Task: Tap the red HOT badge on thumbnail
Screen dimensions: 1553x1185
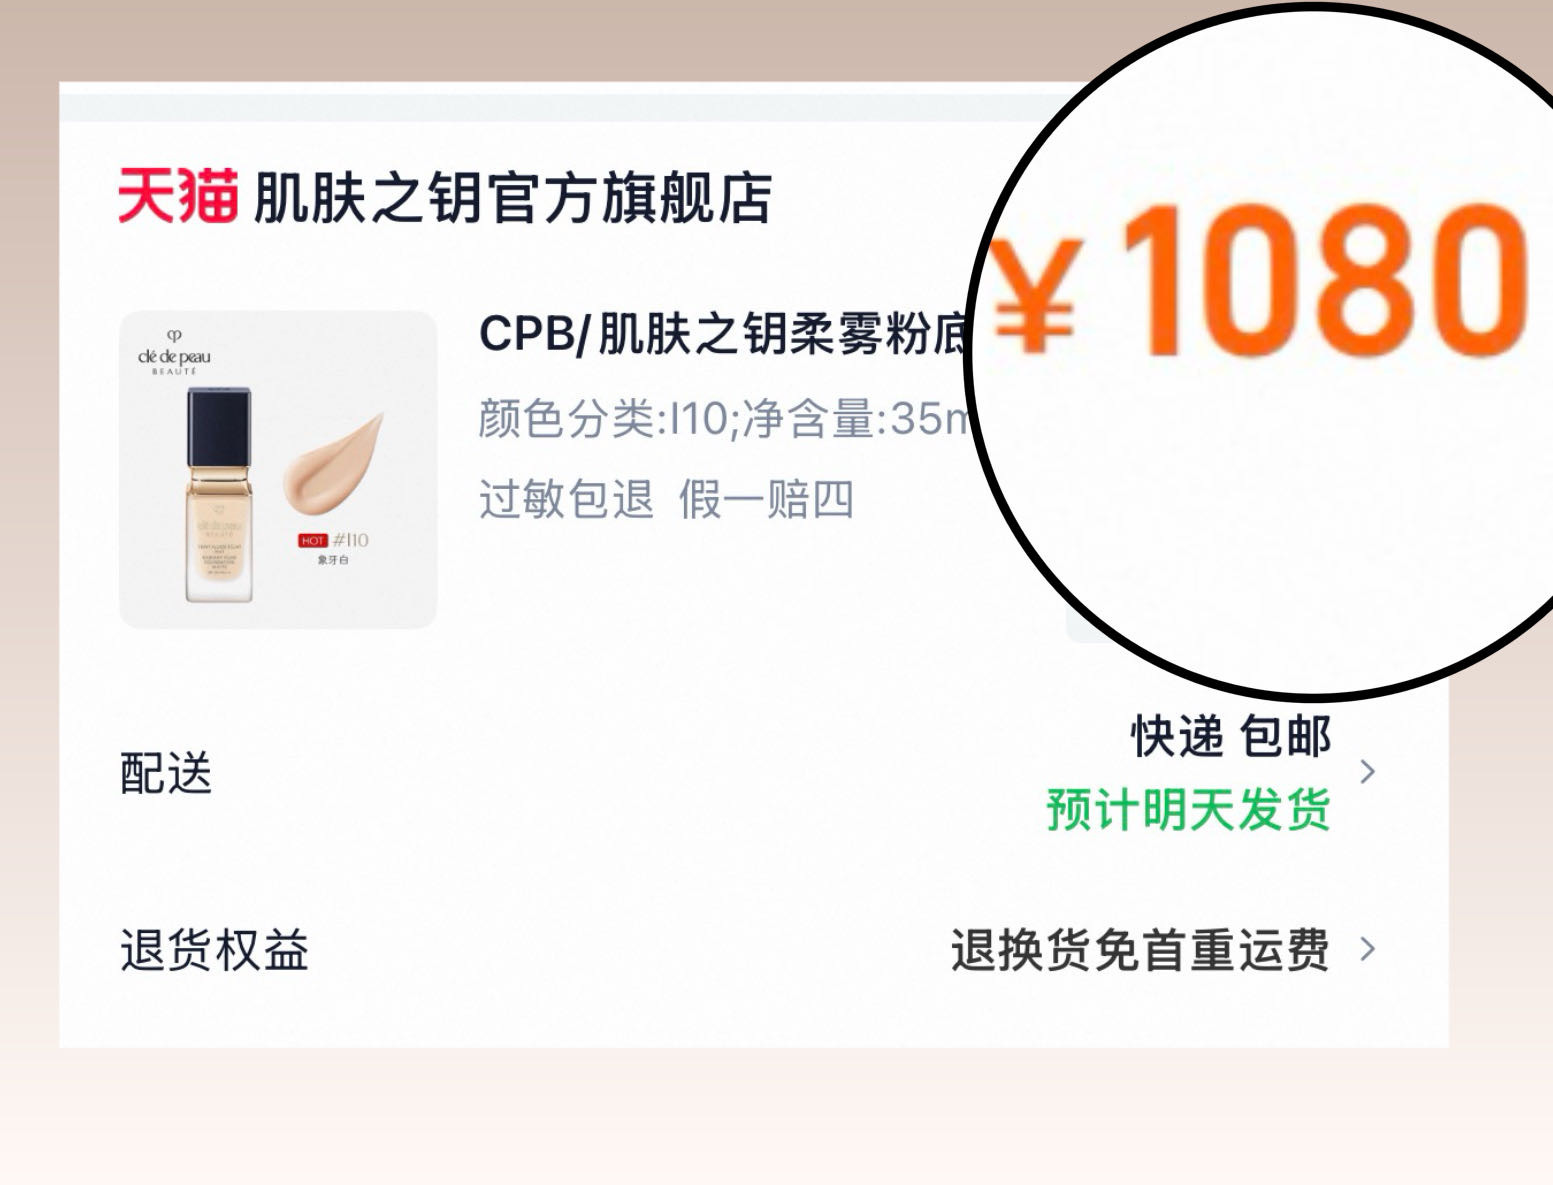Action: [x=313, y=540]
